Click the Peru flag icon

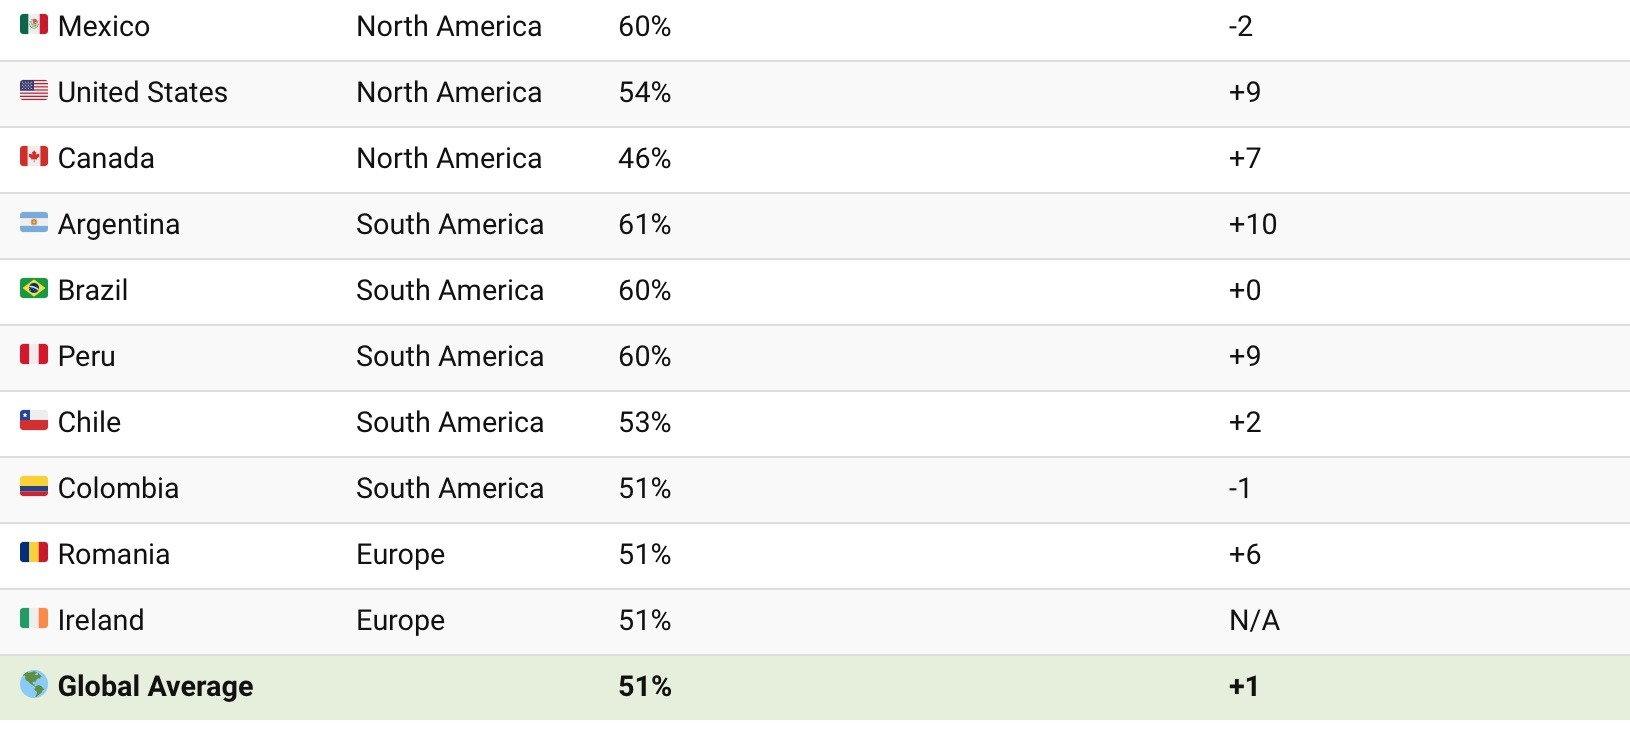34,354
